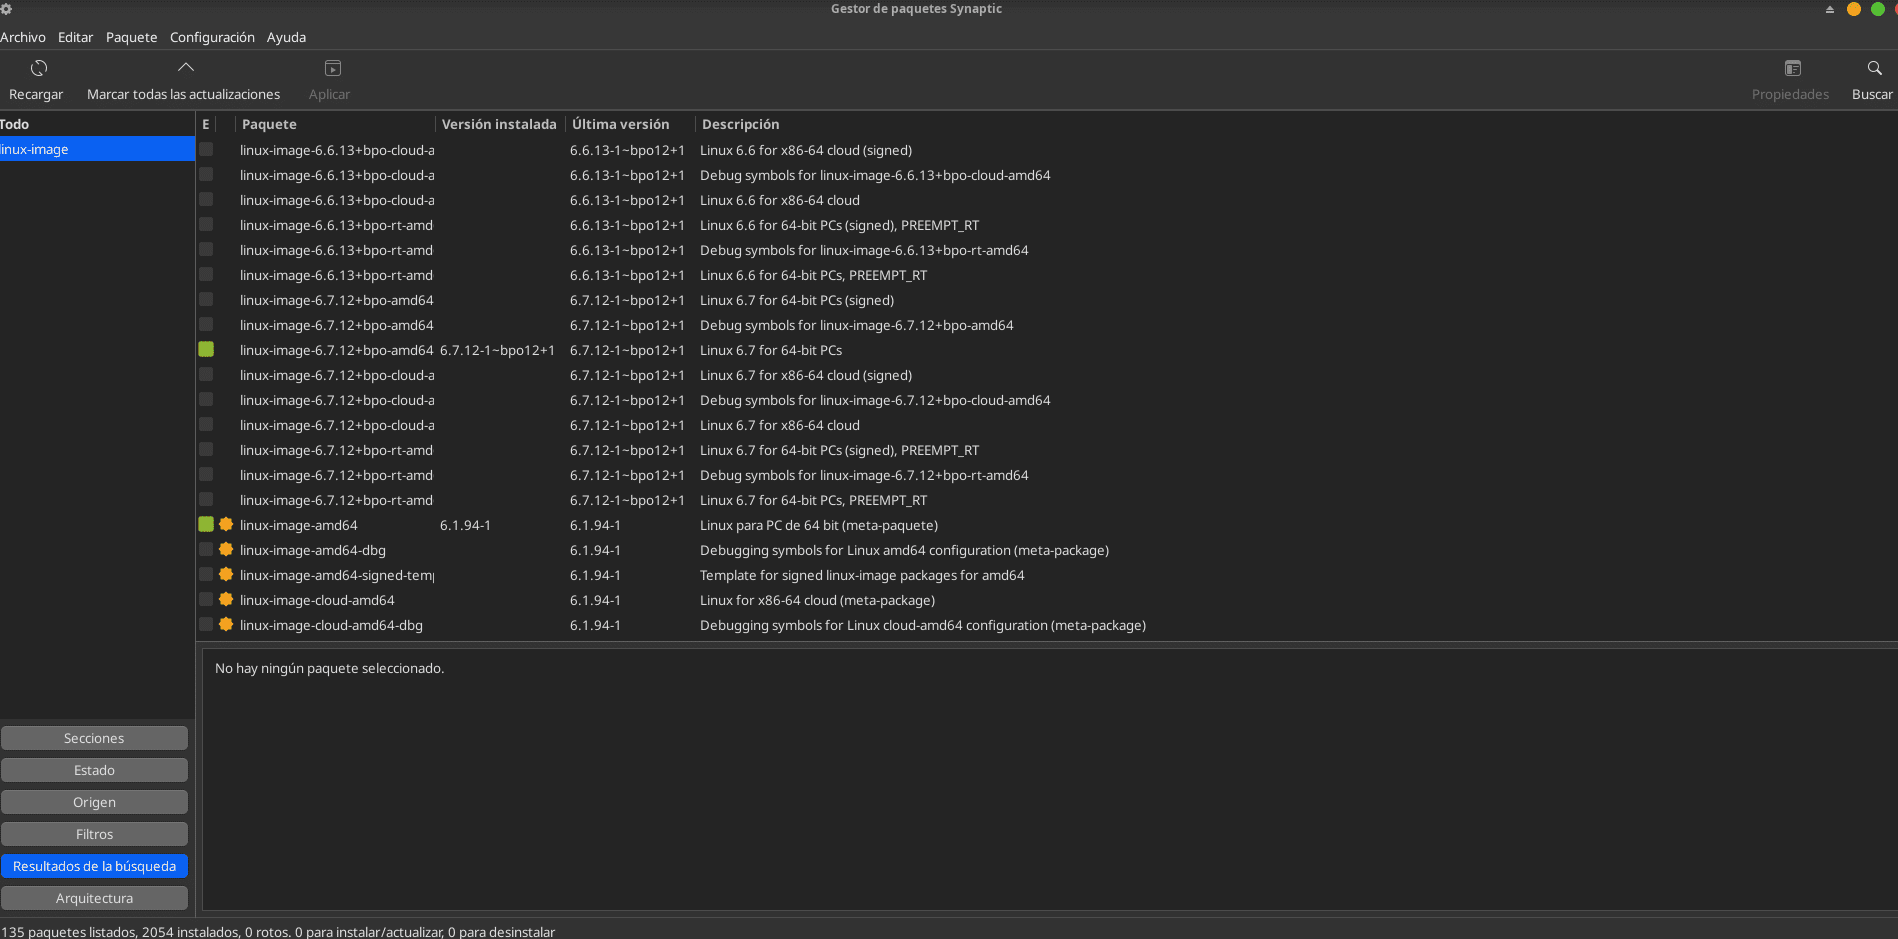Select Debug symbols for linux-image-6.6.13+bpo-rt-amd64 row
This screenshot has width=1898, height=939.
tap(1047, 250)
